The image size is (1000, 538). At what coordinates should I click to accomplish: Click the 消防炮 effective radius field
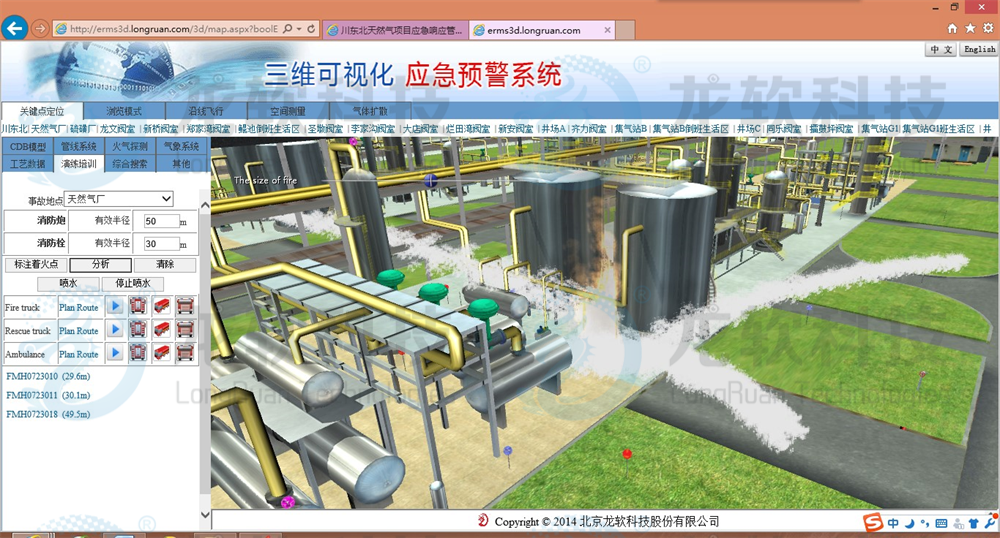pyautogui.click(x=160, y=221)
